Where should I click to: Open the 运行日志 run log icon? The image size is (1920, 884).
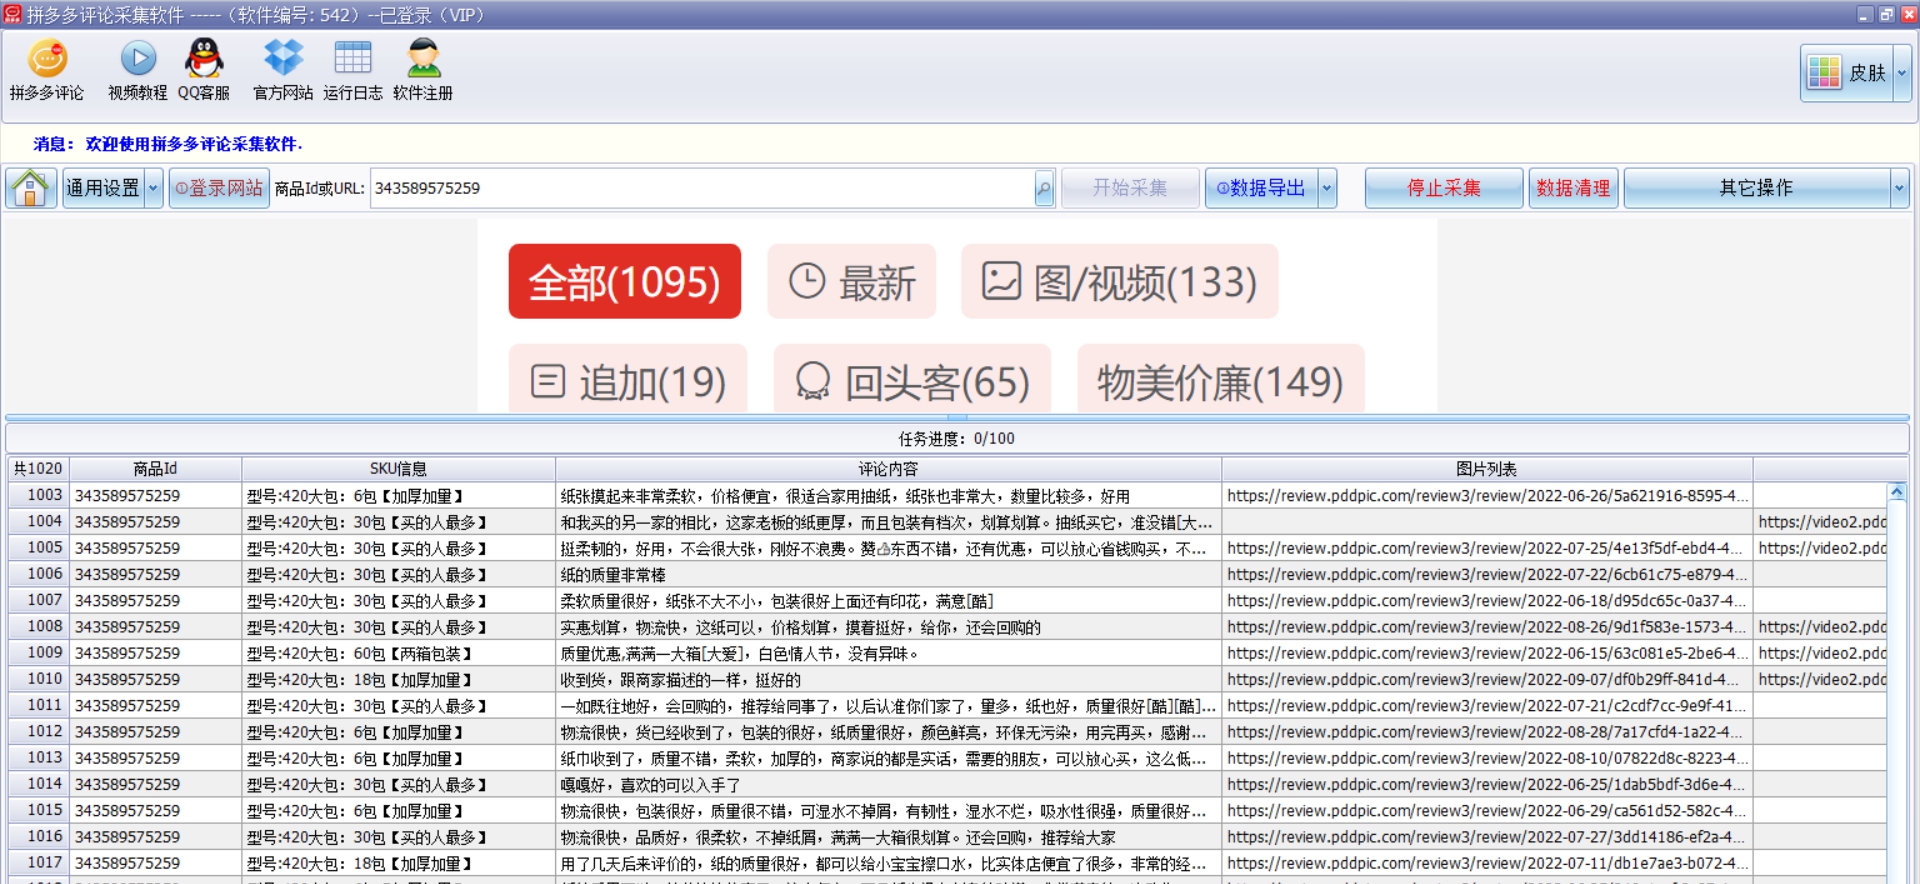click(353, 70)
